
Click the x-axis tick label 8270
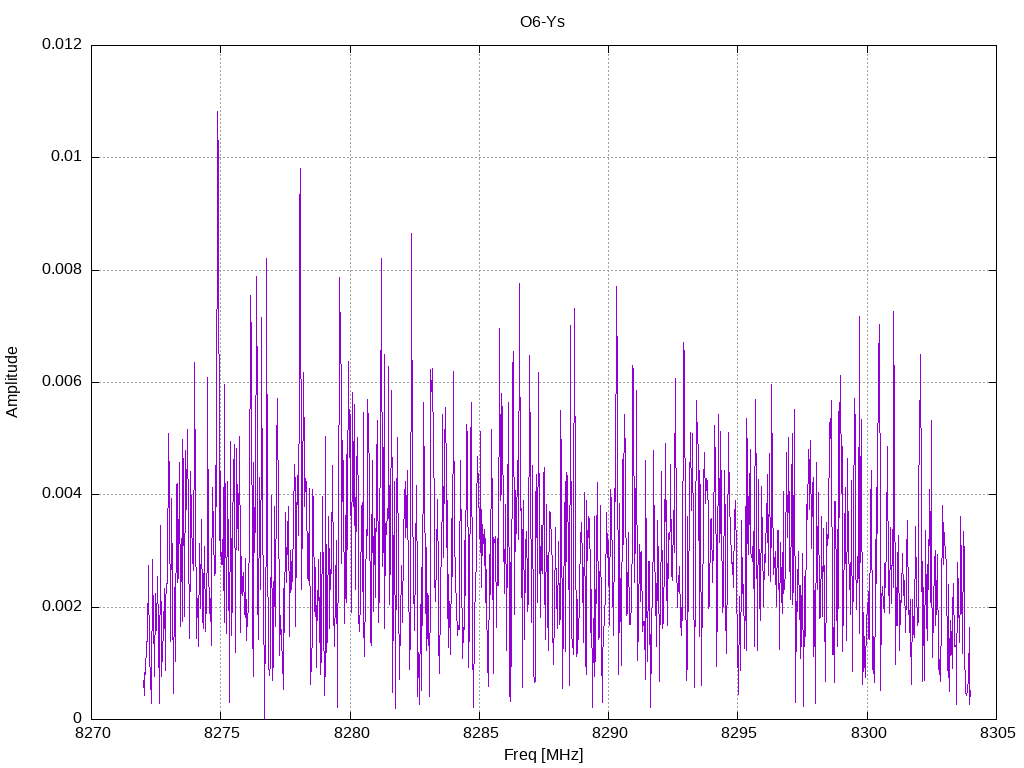(x=93, y=733)
